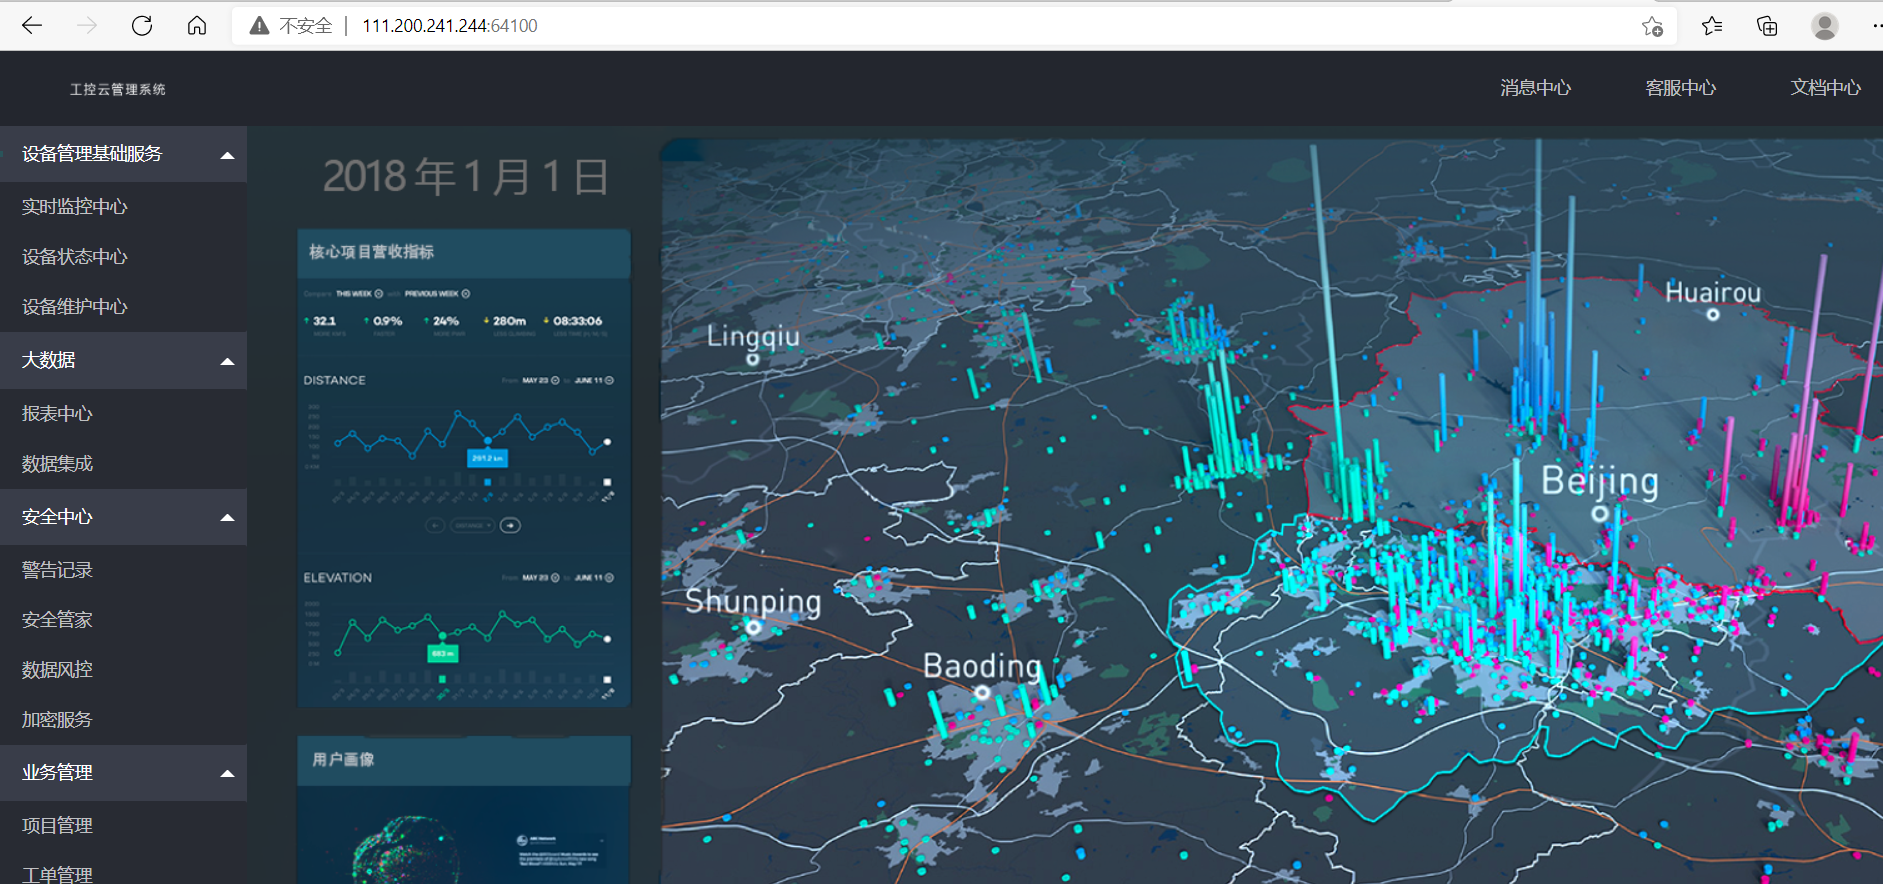The width and height of the screenshot is (1883, 884).
Task: Collapse the 设备管理基础服务 section arrow
Action: click(227, 155)
